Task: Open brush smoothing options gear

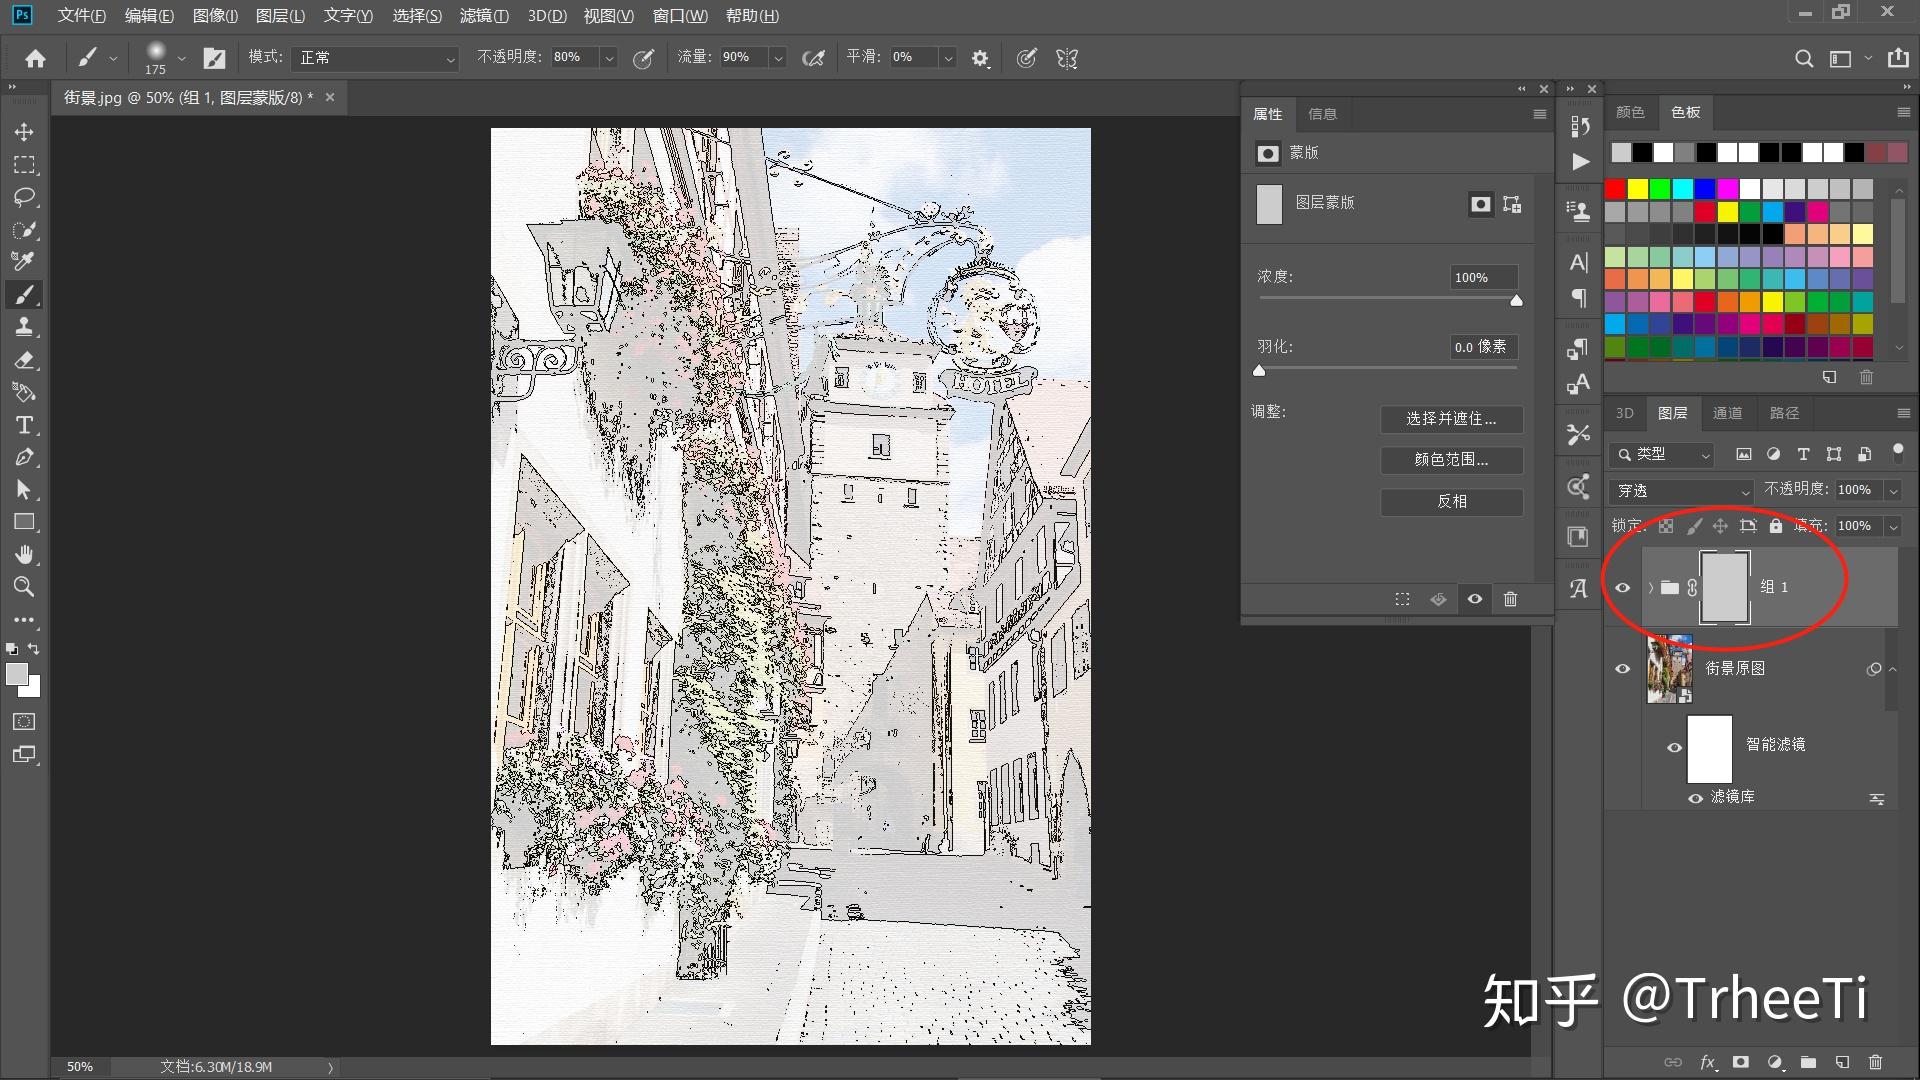Action: pos(980,58)
